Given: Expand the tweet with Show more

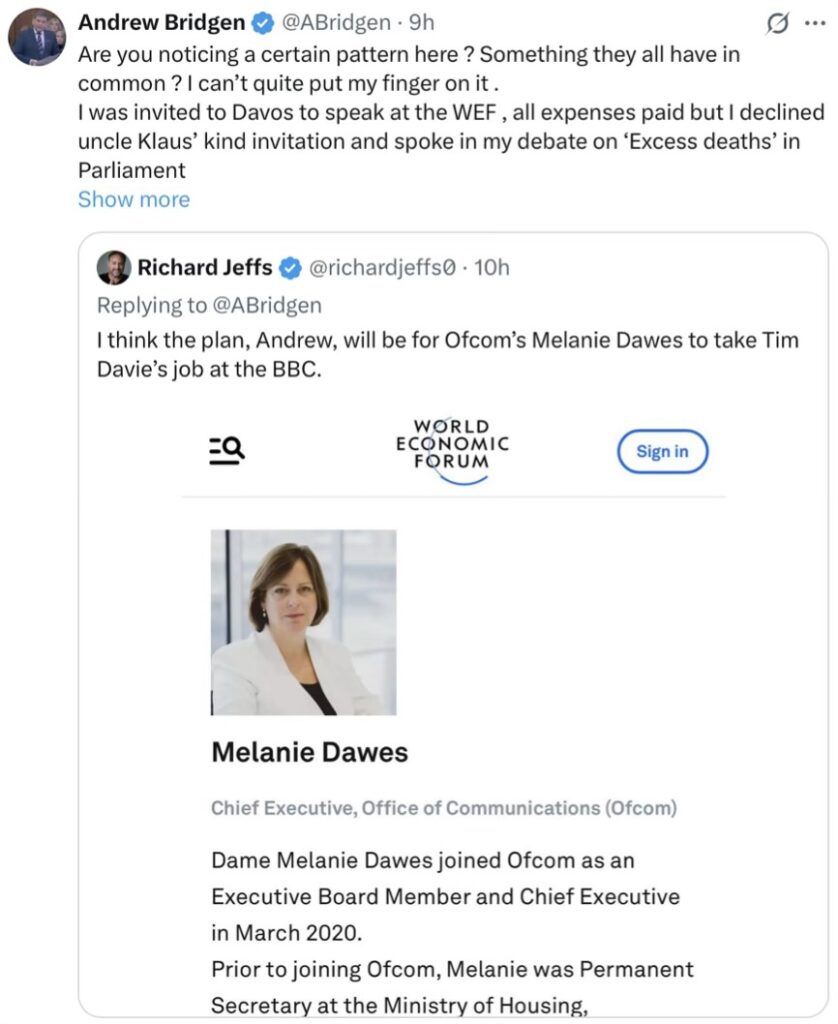Looking at the screenshot, I should [x=134, y=199].
